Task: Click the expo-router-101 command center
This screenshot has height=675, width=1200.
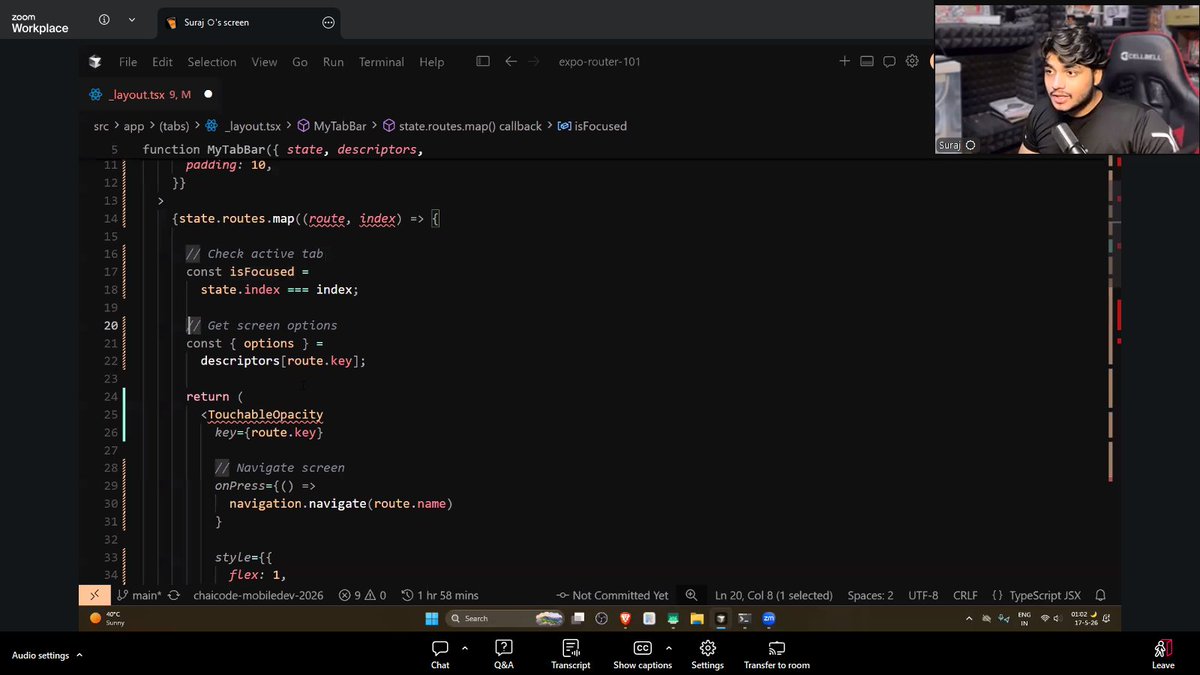Action: pos(599,62)
